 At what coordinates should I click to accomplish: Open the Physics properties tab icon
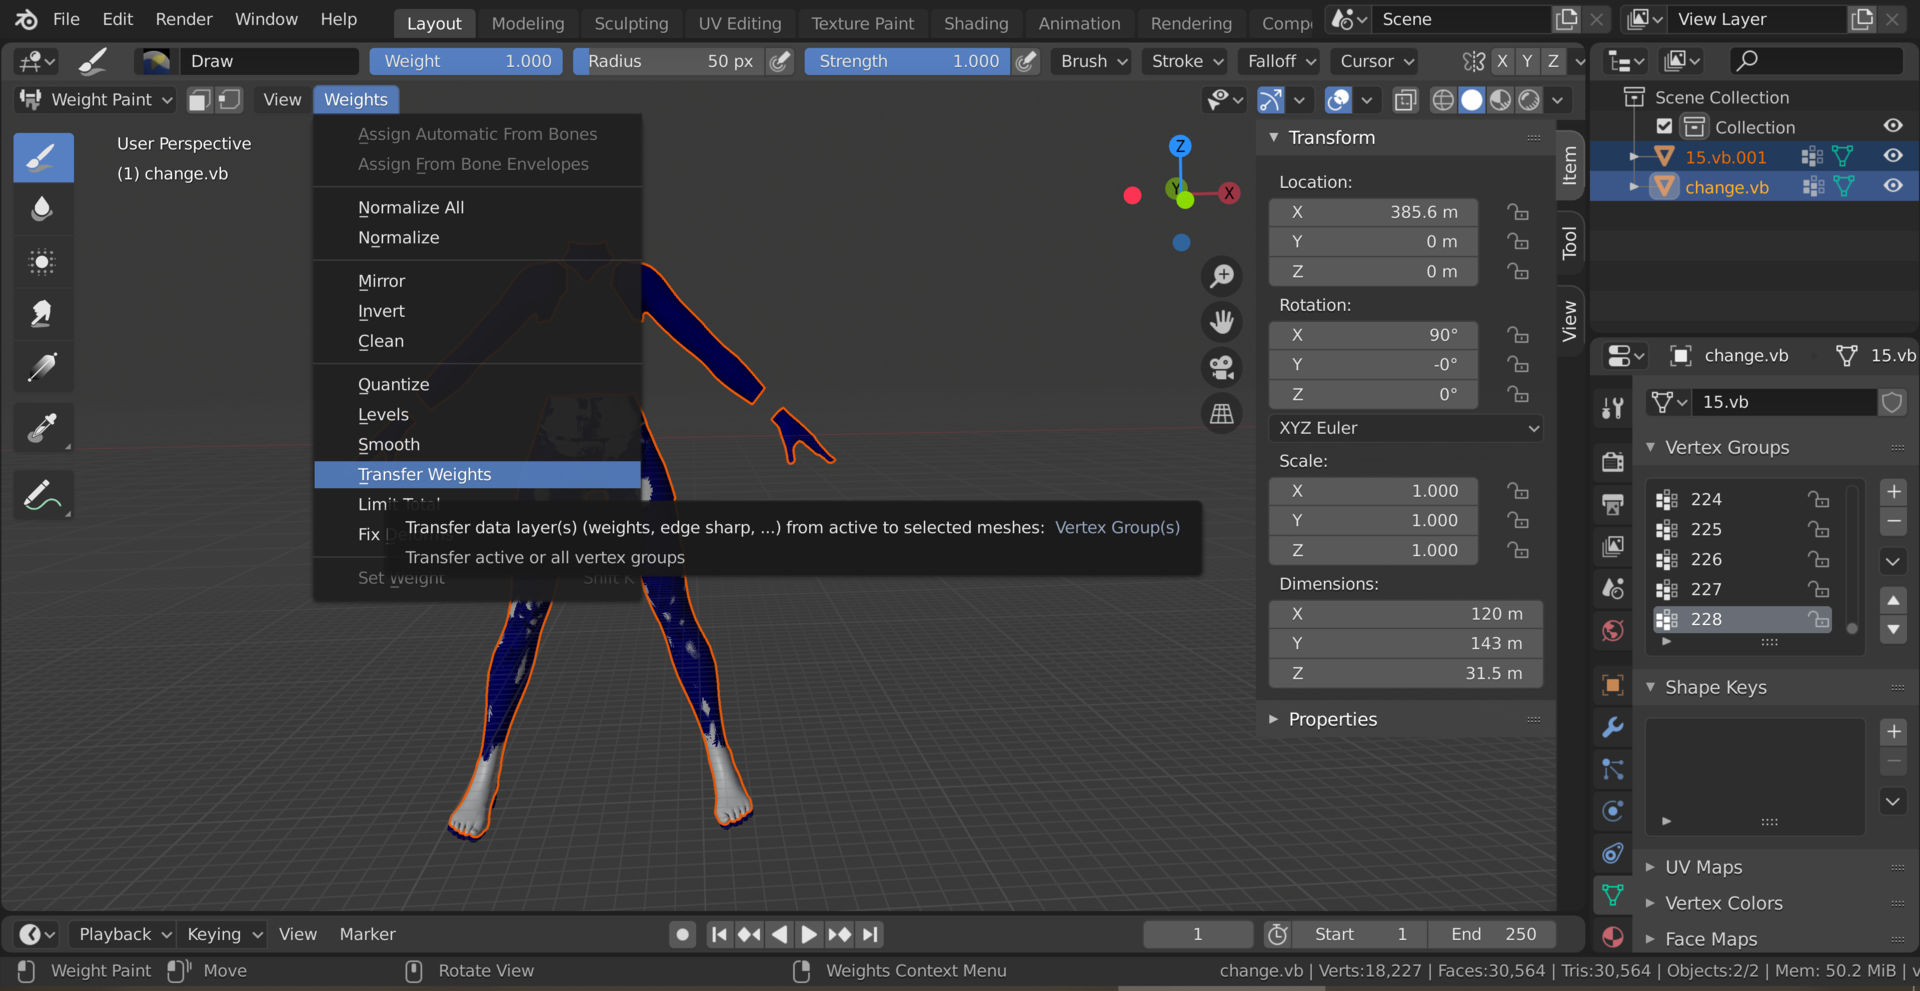[x=1613, y=811]
